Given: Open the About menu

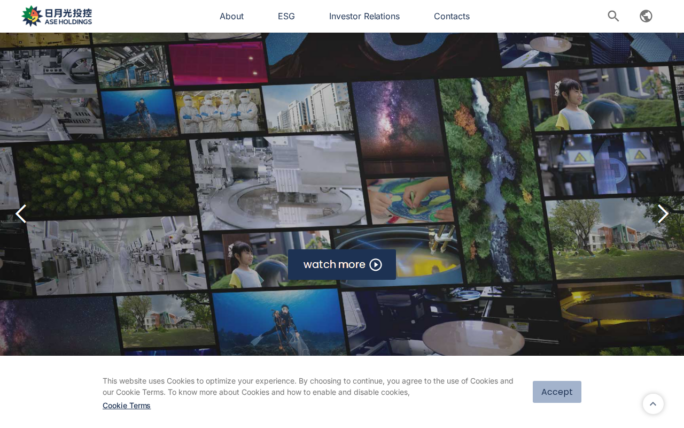Looking at the screenshot, I should coord(231,16).
